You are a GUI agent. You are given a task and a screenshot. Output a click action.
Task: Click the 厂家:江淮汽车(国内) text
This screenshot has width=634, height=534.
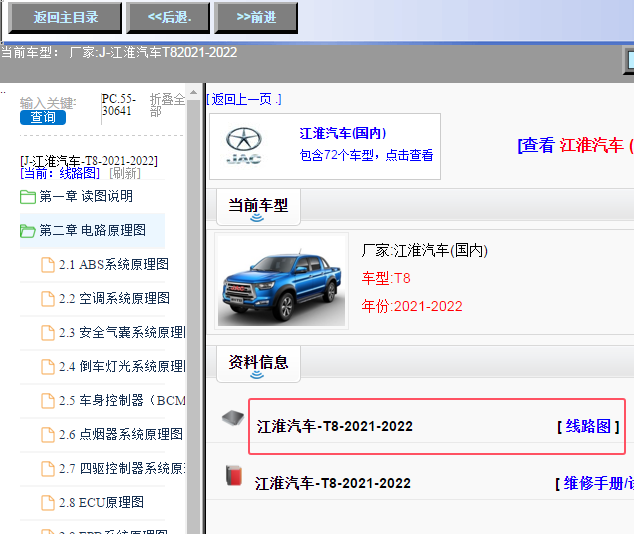(425, 251)
